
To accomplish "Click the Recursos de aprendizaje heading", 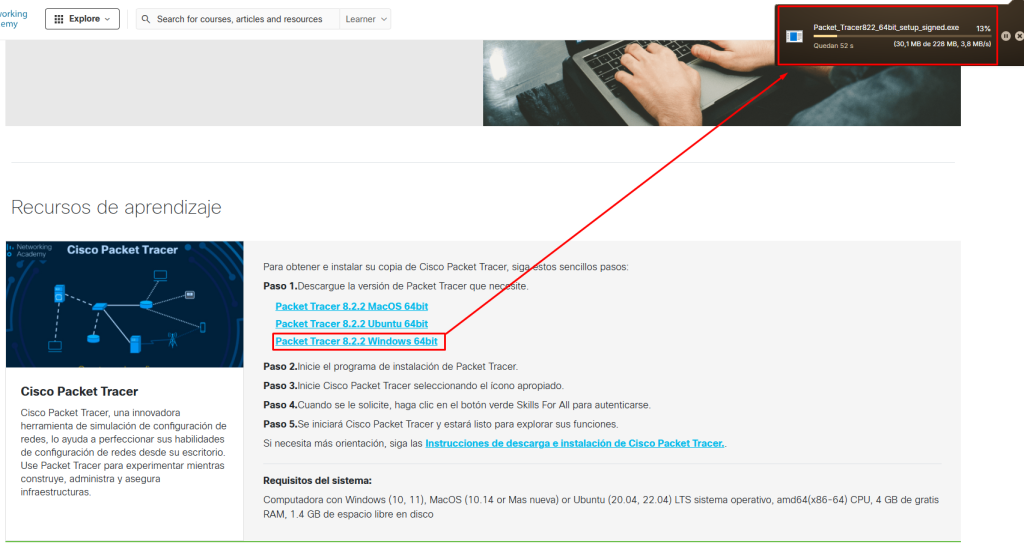I will point(116,208).
